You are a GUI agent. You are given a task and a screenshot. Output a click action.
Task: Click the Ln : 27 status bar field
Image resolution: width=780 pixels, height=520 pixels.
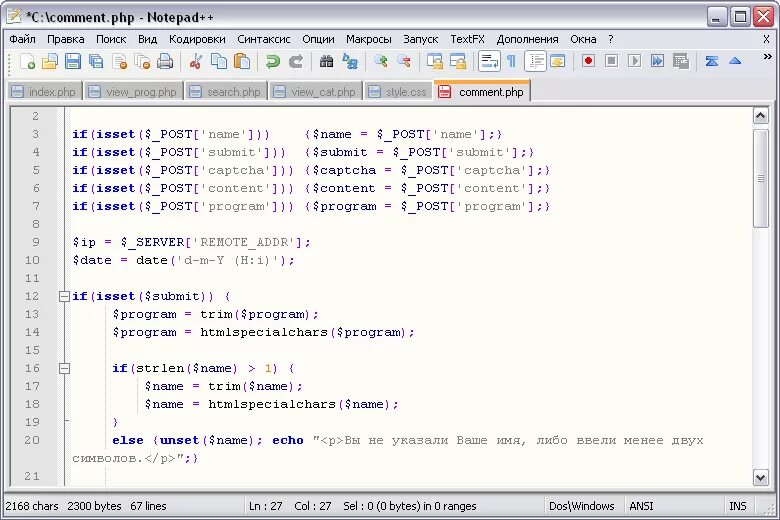(265, 506)
